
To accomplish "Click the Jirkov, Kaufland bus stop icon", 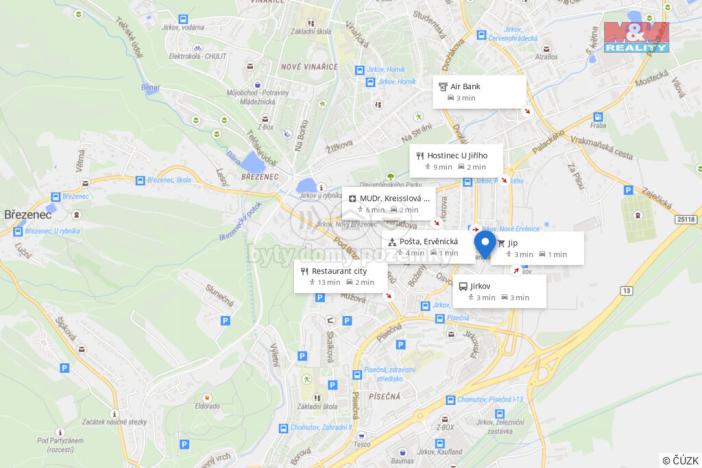I will click(440, 443).
